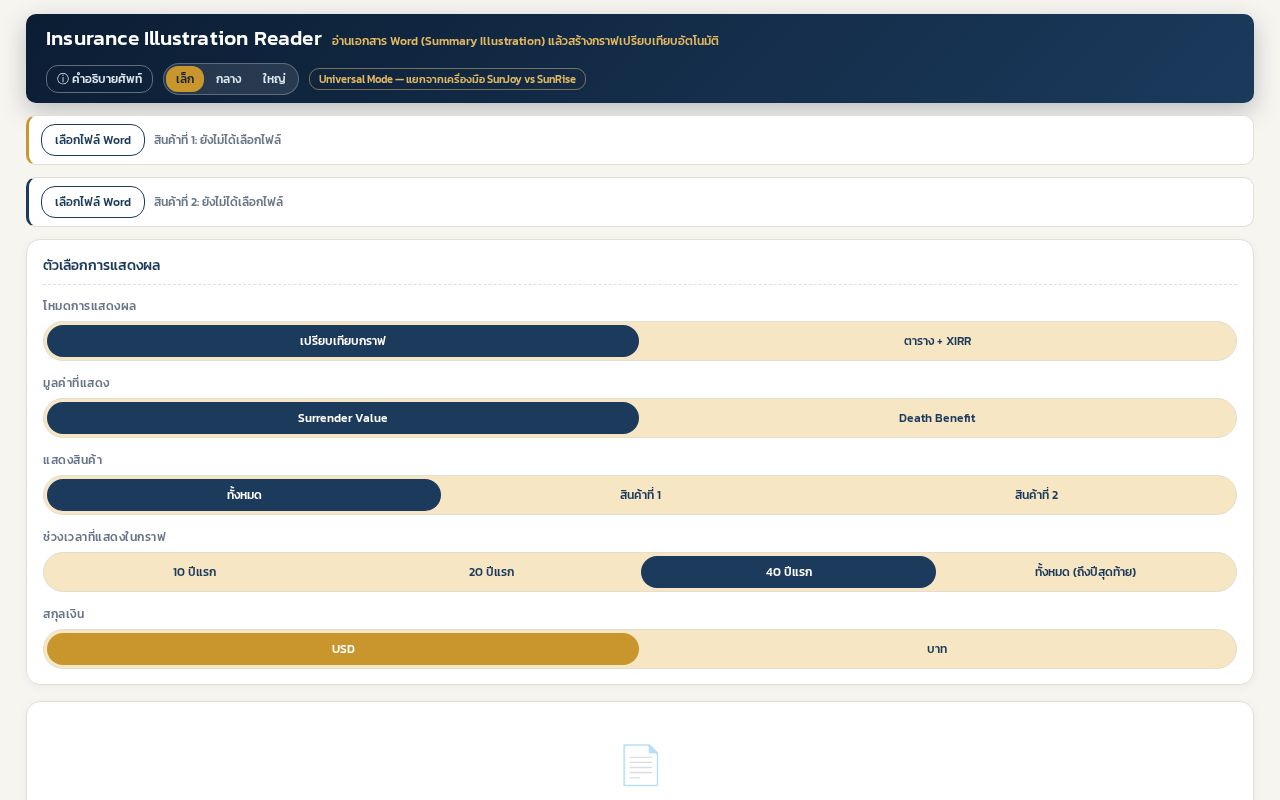Set font size to ใหญ่
The width and height of the screenshot is (1280, 800).
(x=274, y=79)
